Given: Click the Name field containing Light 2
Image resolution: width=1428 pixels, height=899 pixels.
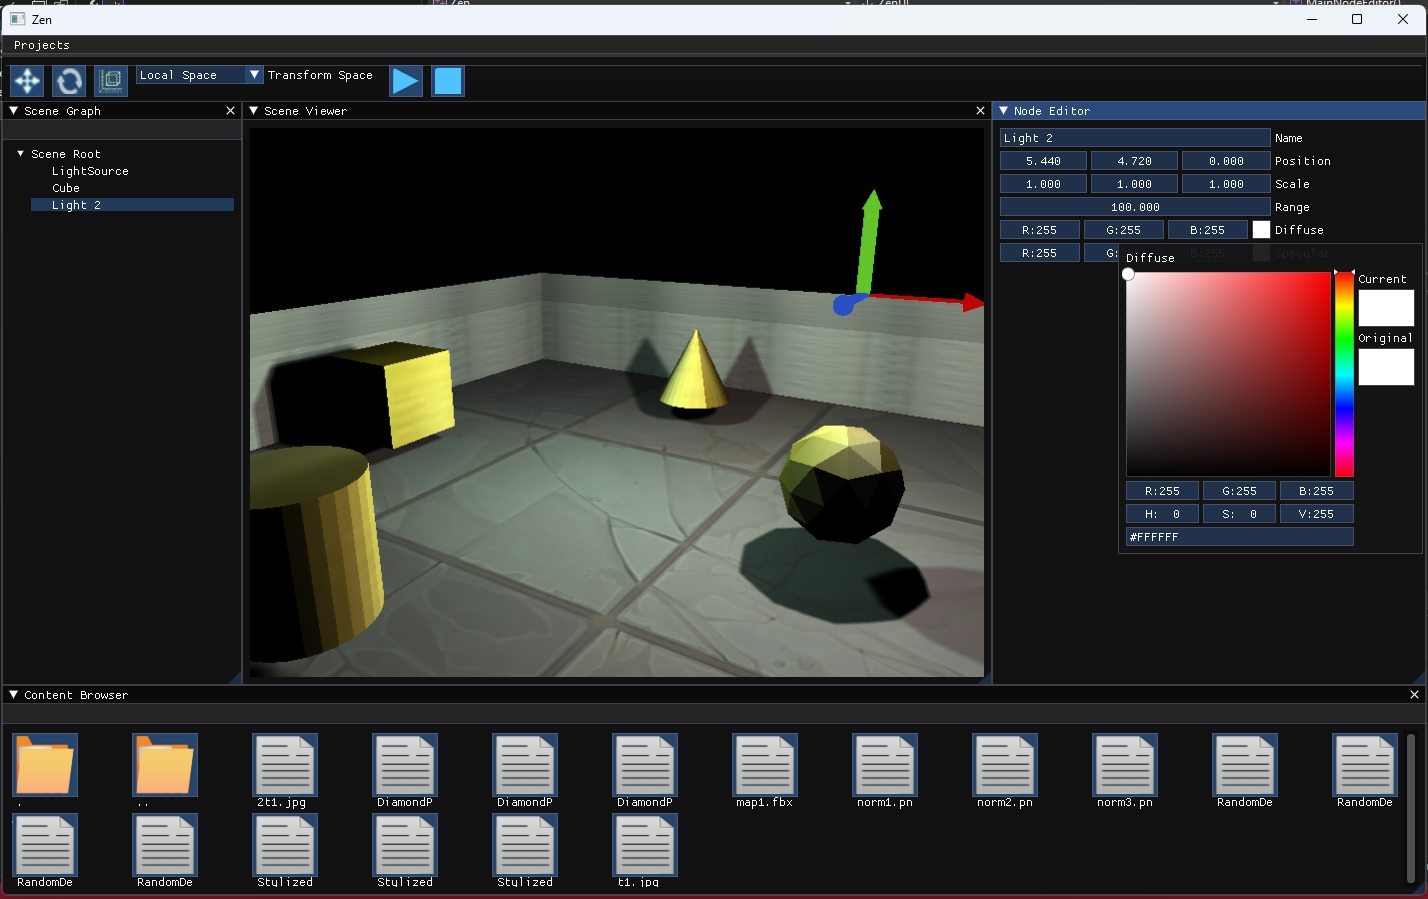Looking at the screenshot, I should (1135, 138).
